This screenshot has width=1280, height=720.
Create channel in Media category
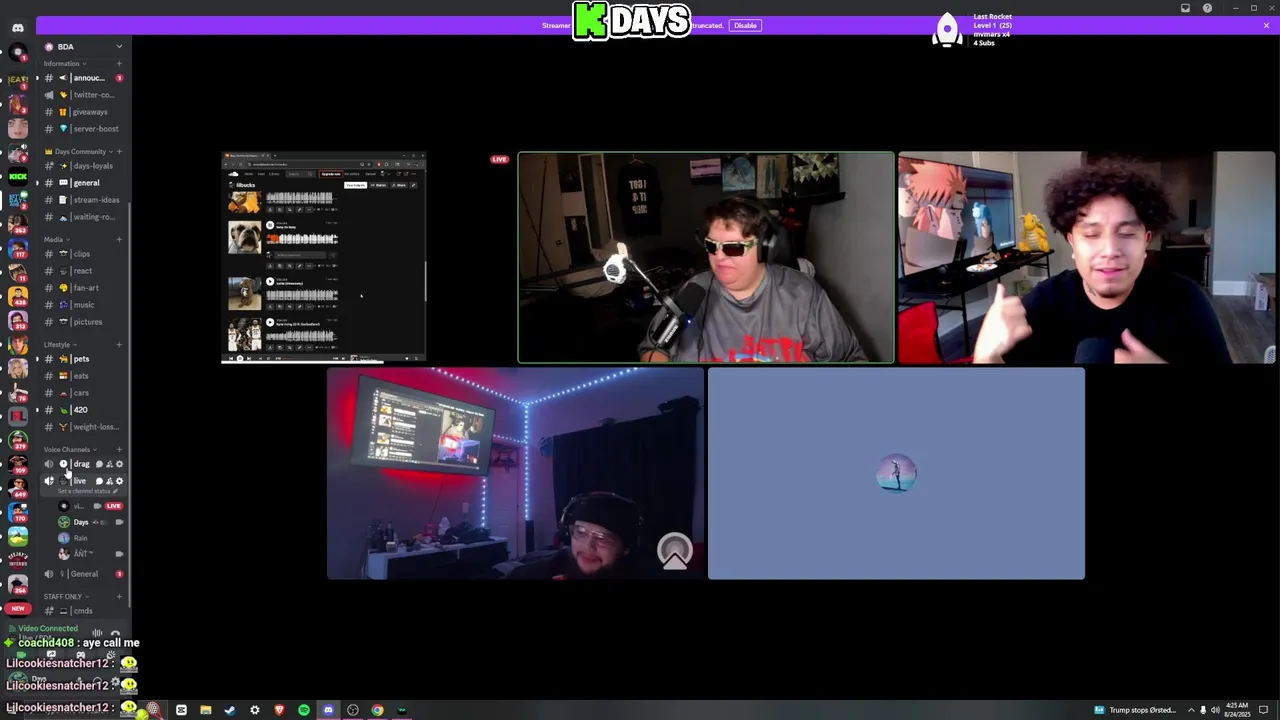119,240
